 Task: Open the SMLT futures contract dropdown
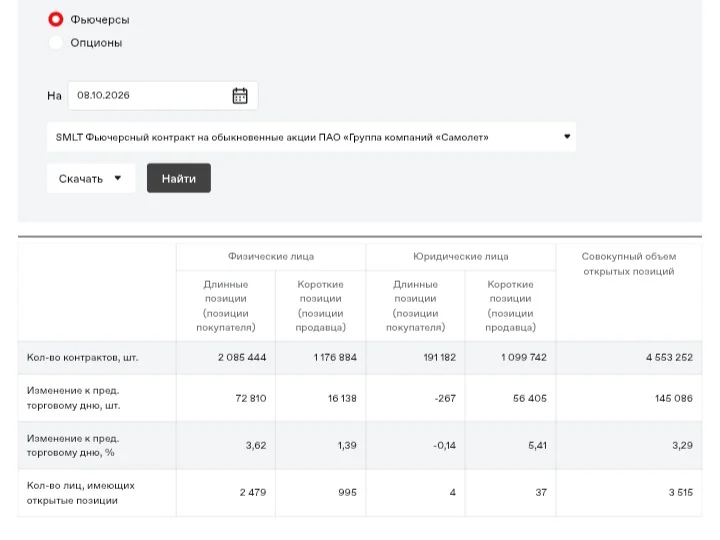(311, 137)
